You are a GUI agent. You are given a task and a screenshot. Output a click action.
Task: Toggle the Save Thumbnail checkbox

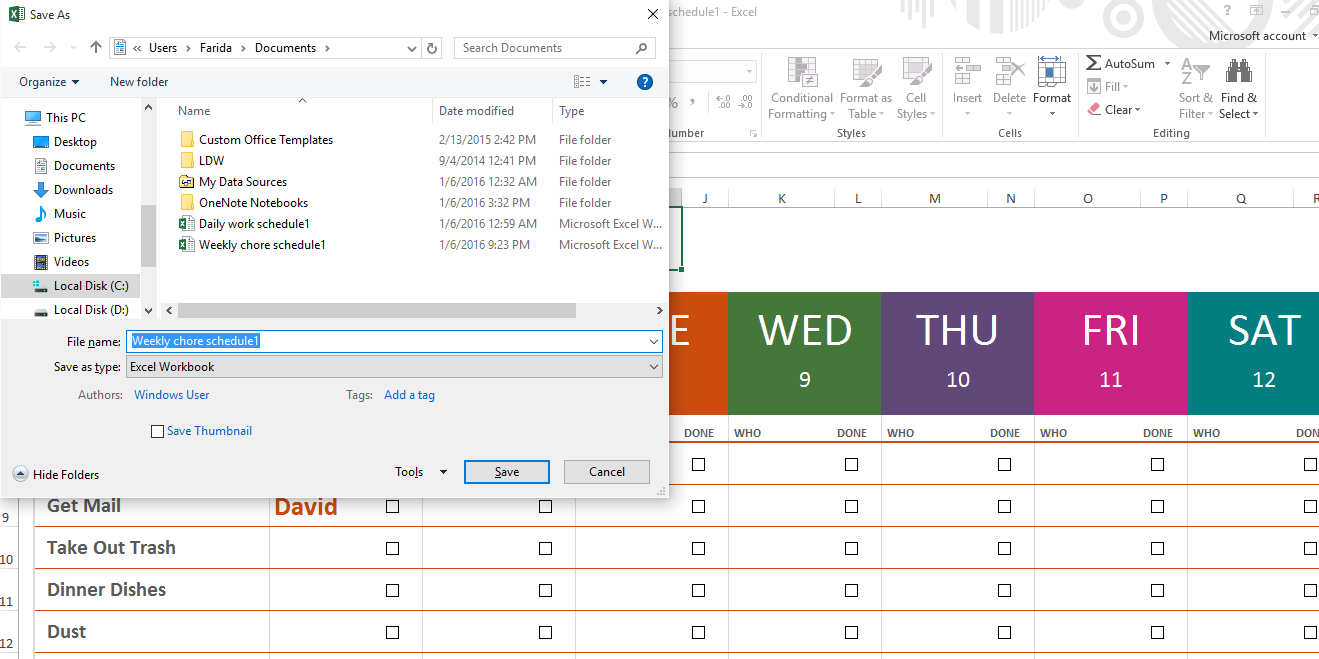click(157, 432)
